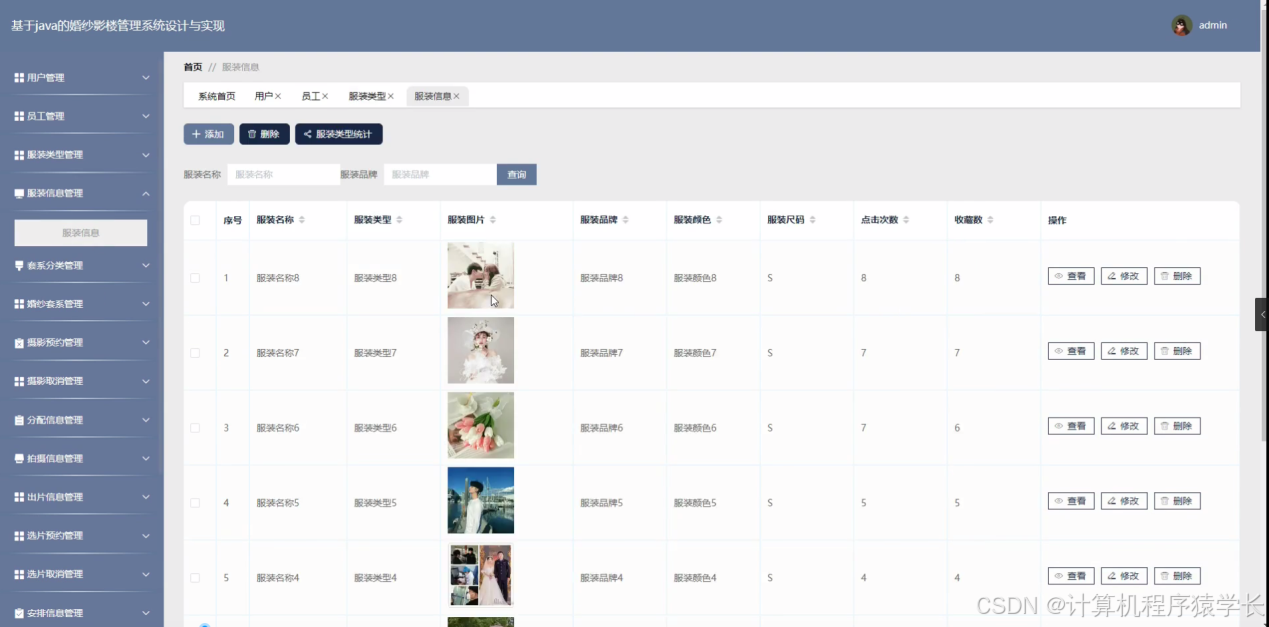
Task: Expand 出片信息管理 menu using its chevron
Action: click(146, 497)
